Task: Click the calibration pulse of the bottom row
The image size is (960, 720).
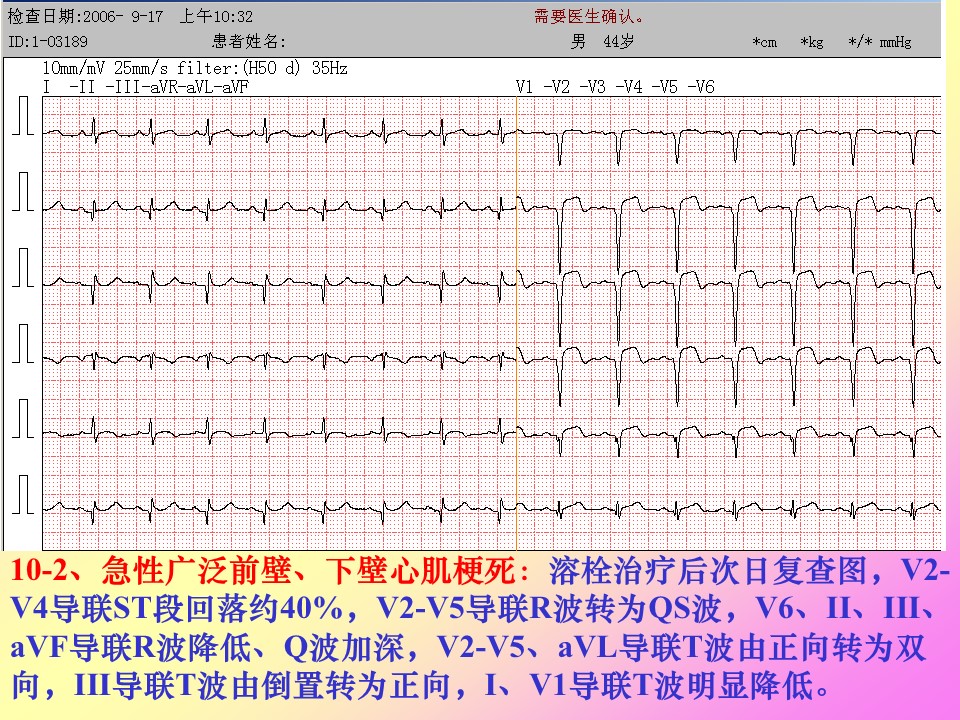Action: [23, 495]
